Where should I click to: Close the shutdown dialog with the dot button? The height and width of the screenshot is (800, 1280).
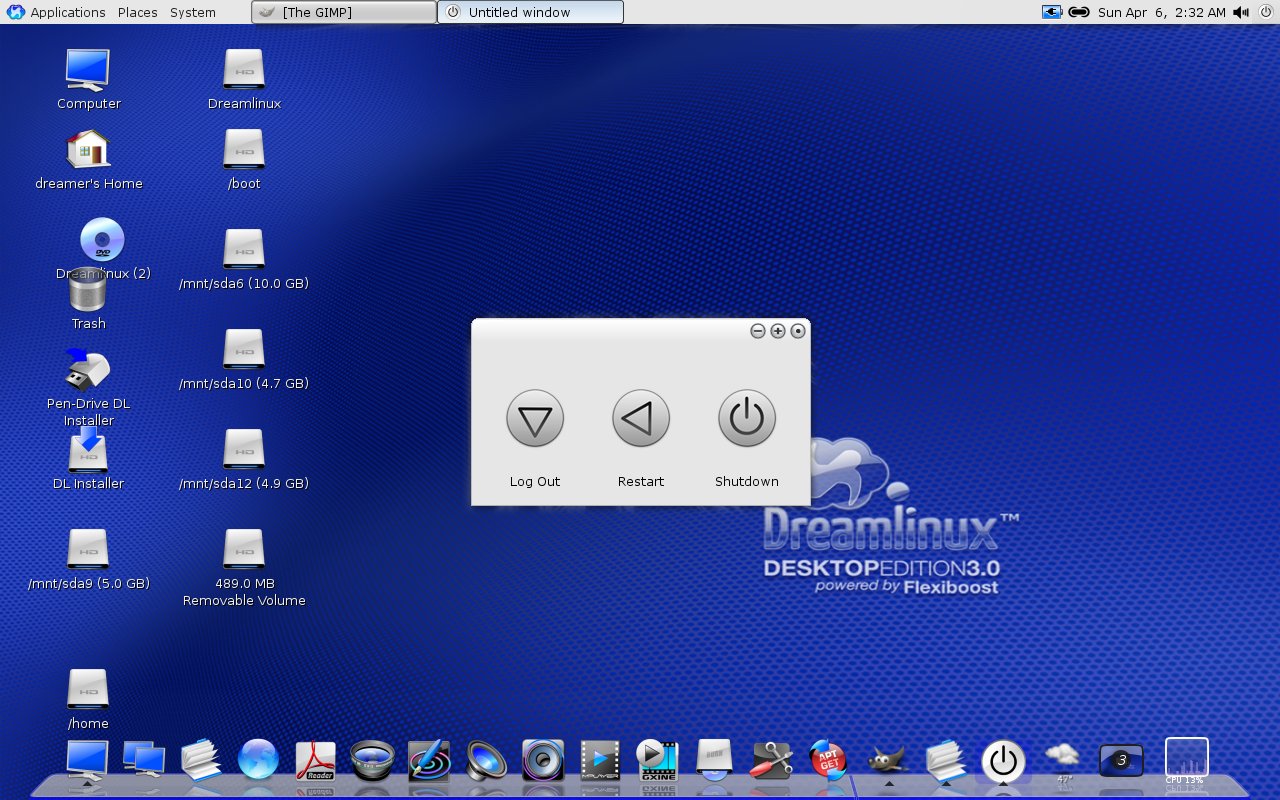coord(798,331)
